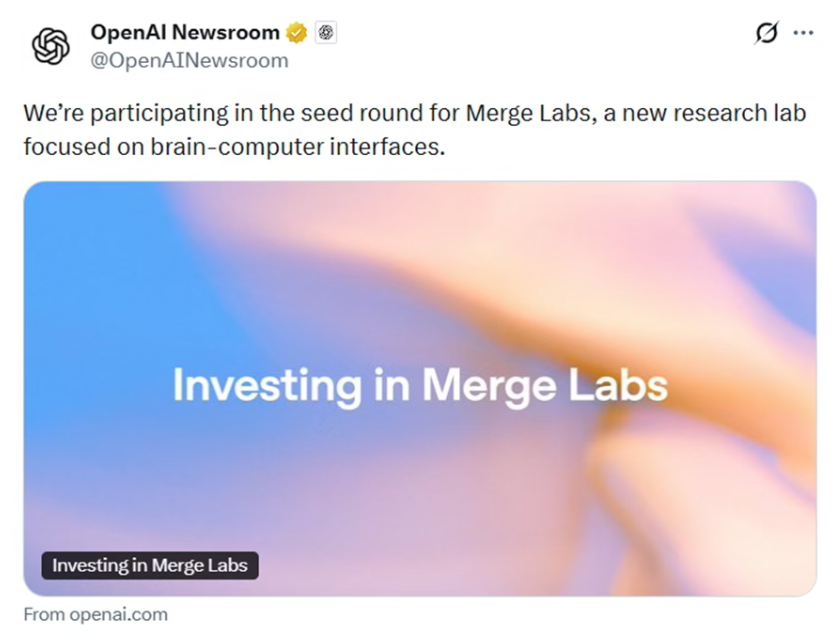Click the large white 'Investing in Merge Labs' headline
Viewport: 836px width, 632px height.
coord(419,386)
